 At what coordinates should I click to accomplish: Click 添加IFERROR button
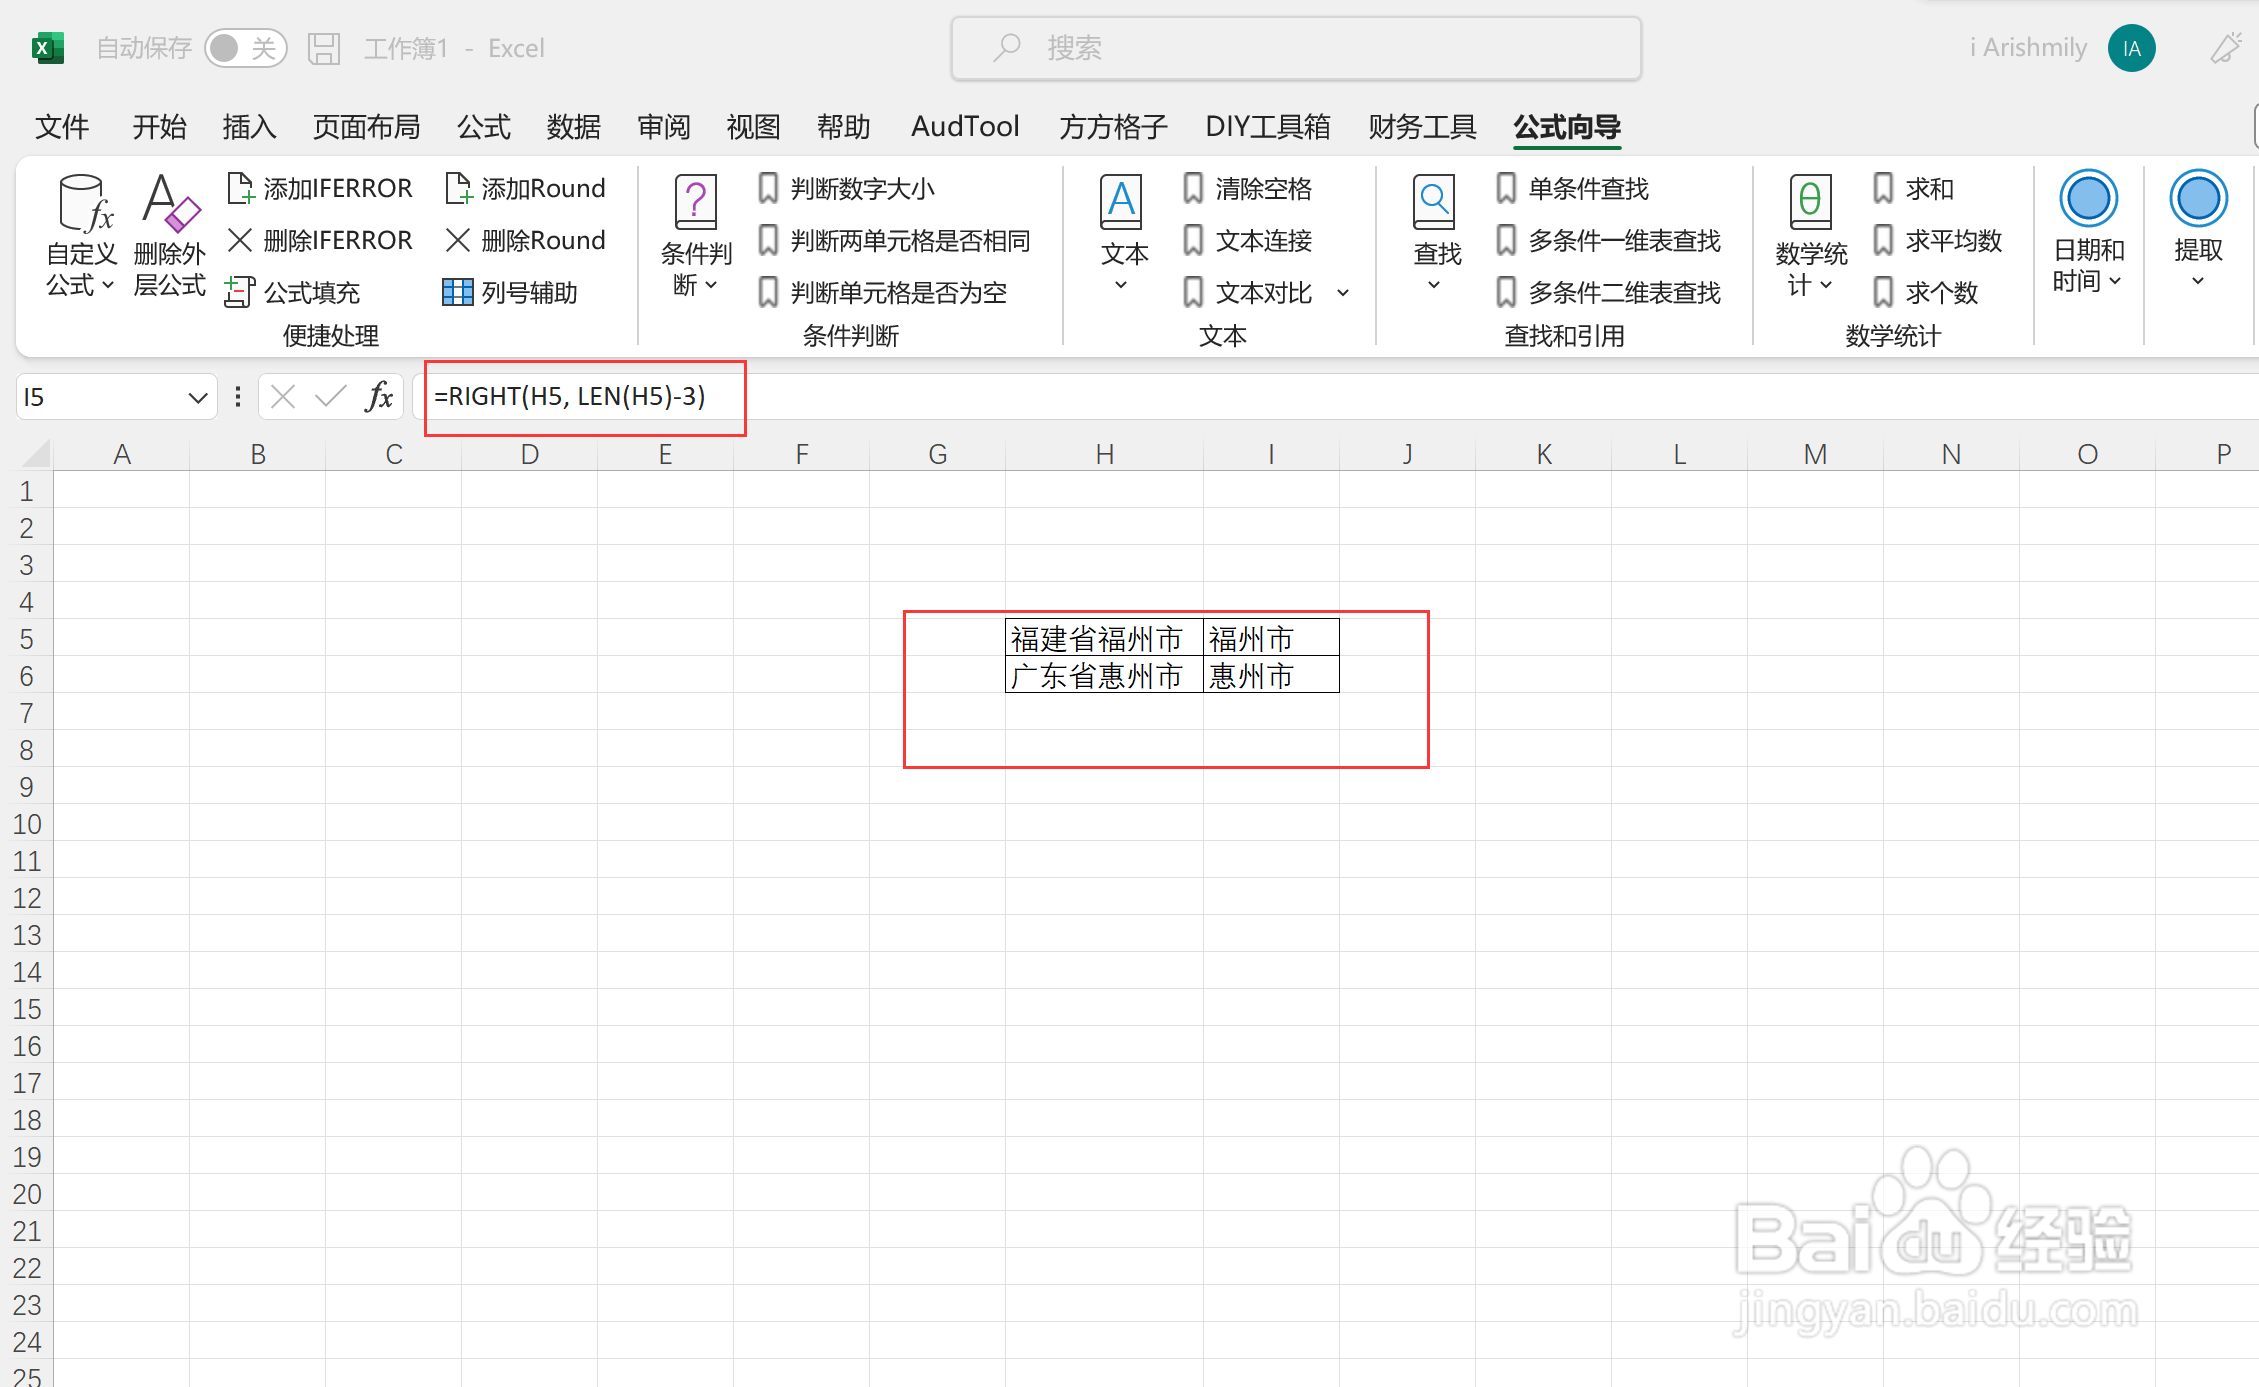click(x=320, y=188)
